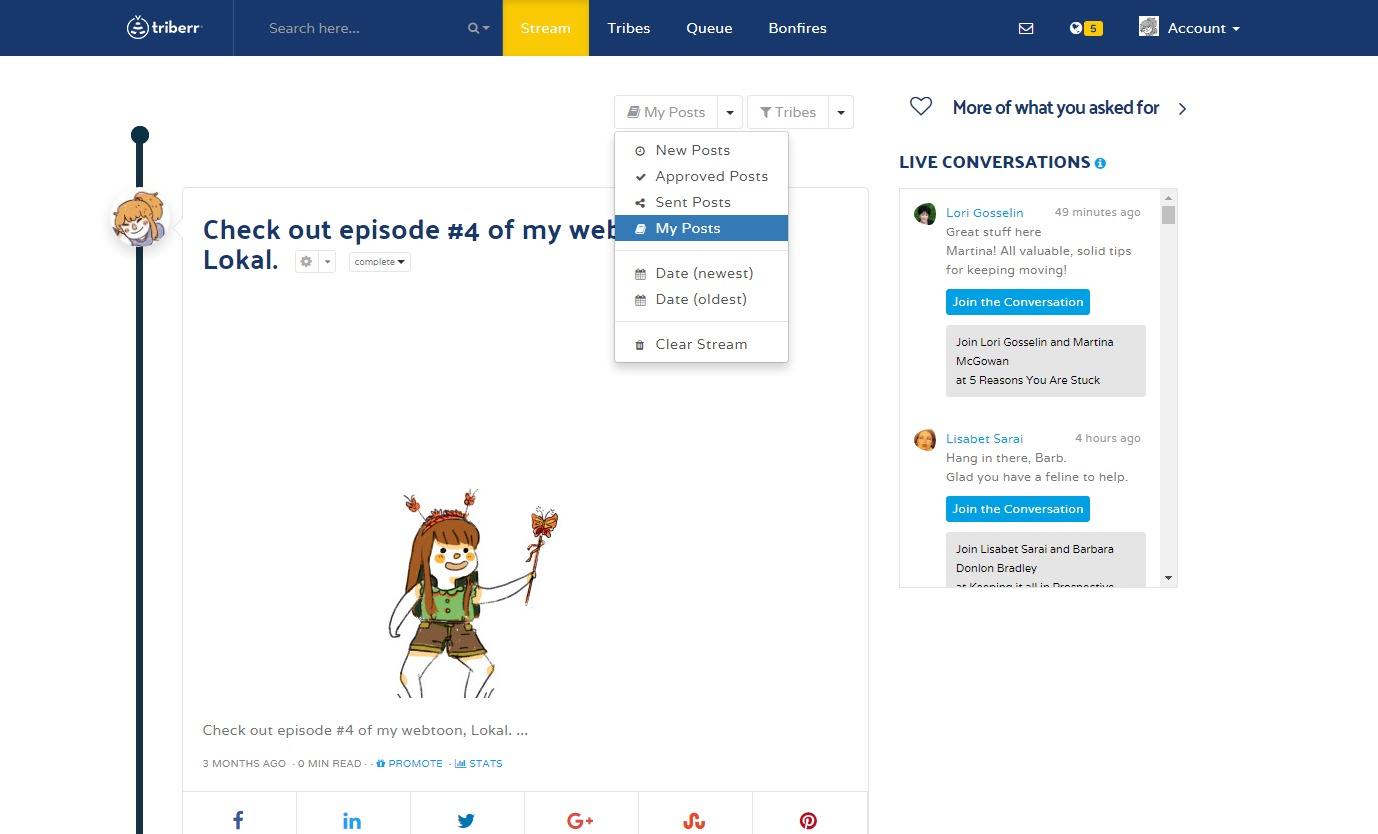Join the conversation with Lori Gosselin

click(1017, 302)
